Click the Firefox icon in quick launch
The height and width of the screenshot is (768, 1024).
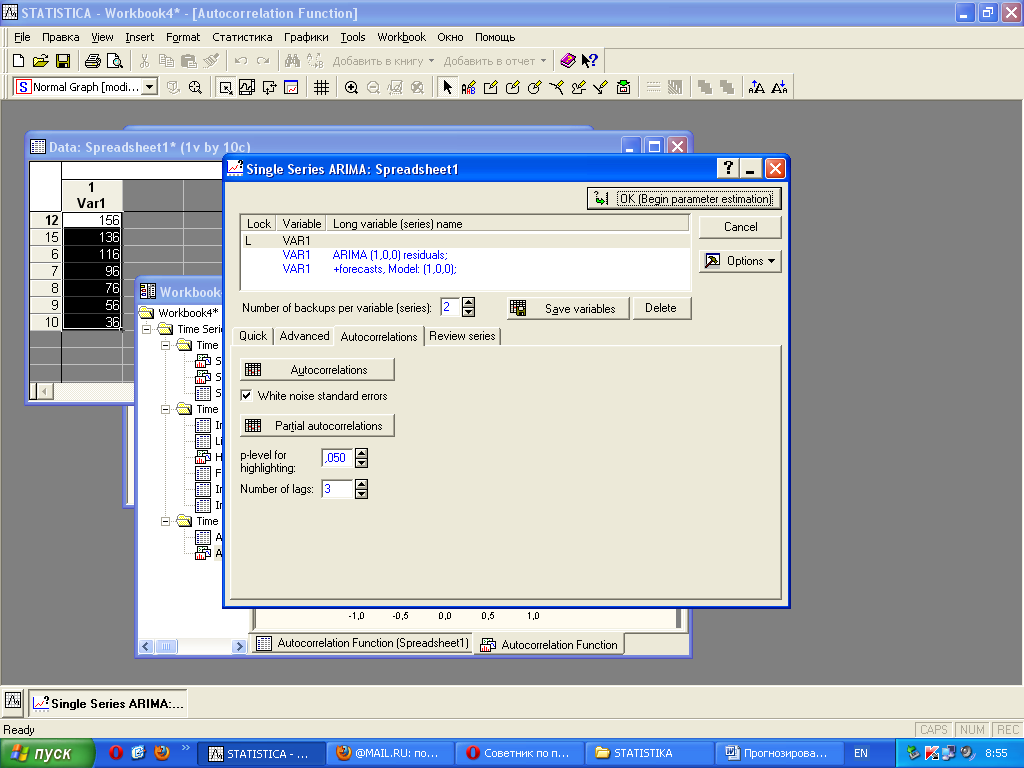pyautogui.click(x=162, y=752)
